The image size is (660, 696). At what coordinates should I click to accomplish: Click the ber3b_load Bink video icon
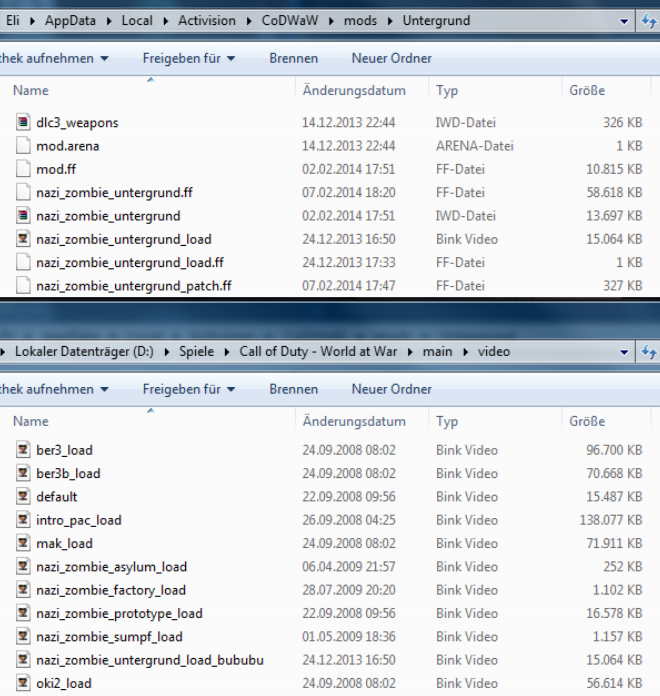pos(23,473)
